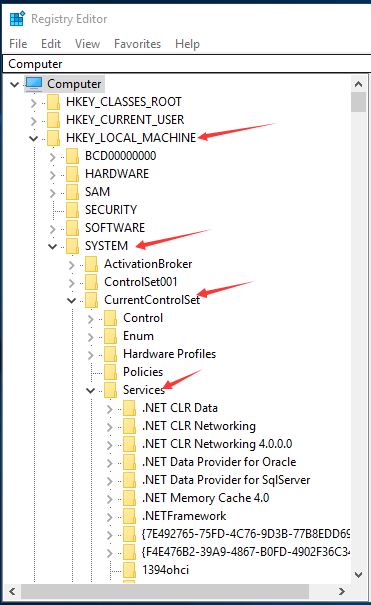Viewport: 371px width, 605px height.
Task: Select the .NET Data Provider for Oracle key
Action: pyautogui.click(x=219, y=462)
